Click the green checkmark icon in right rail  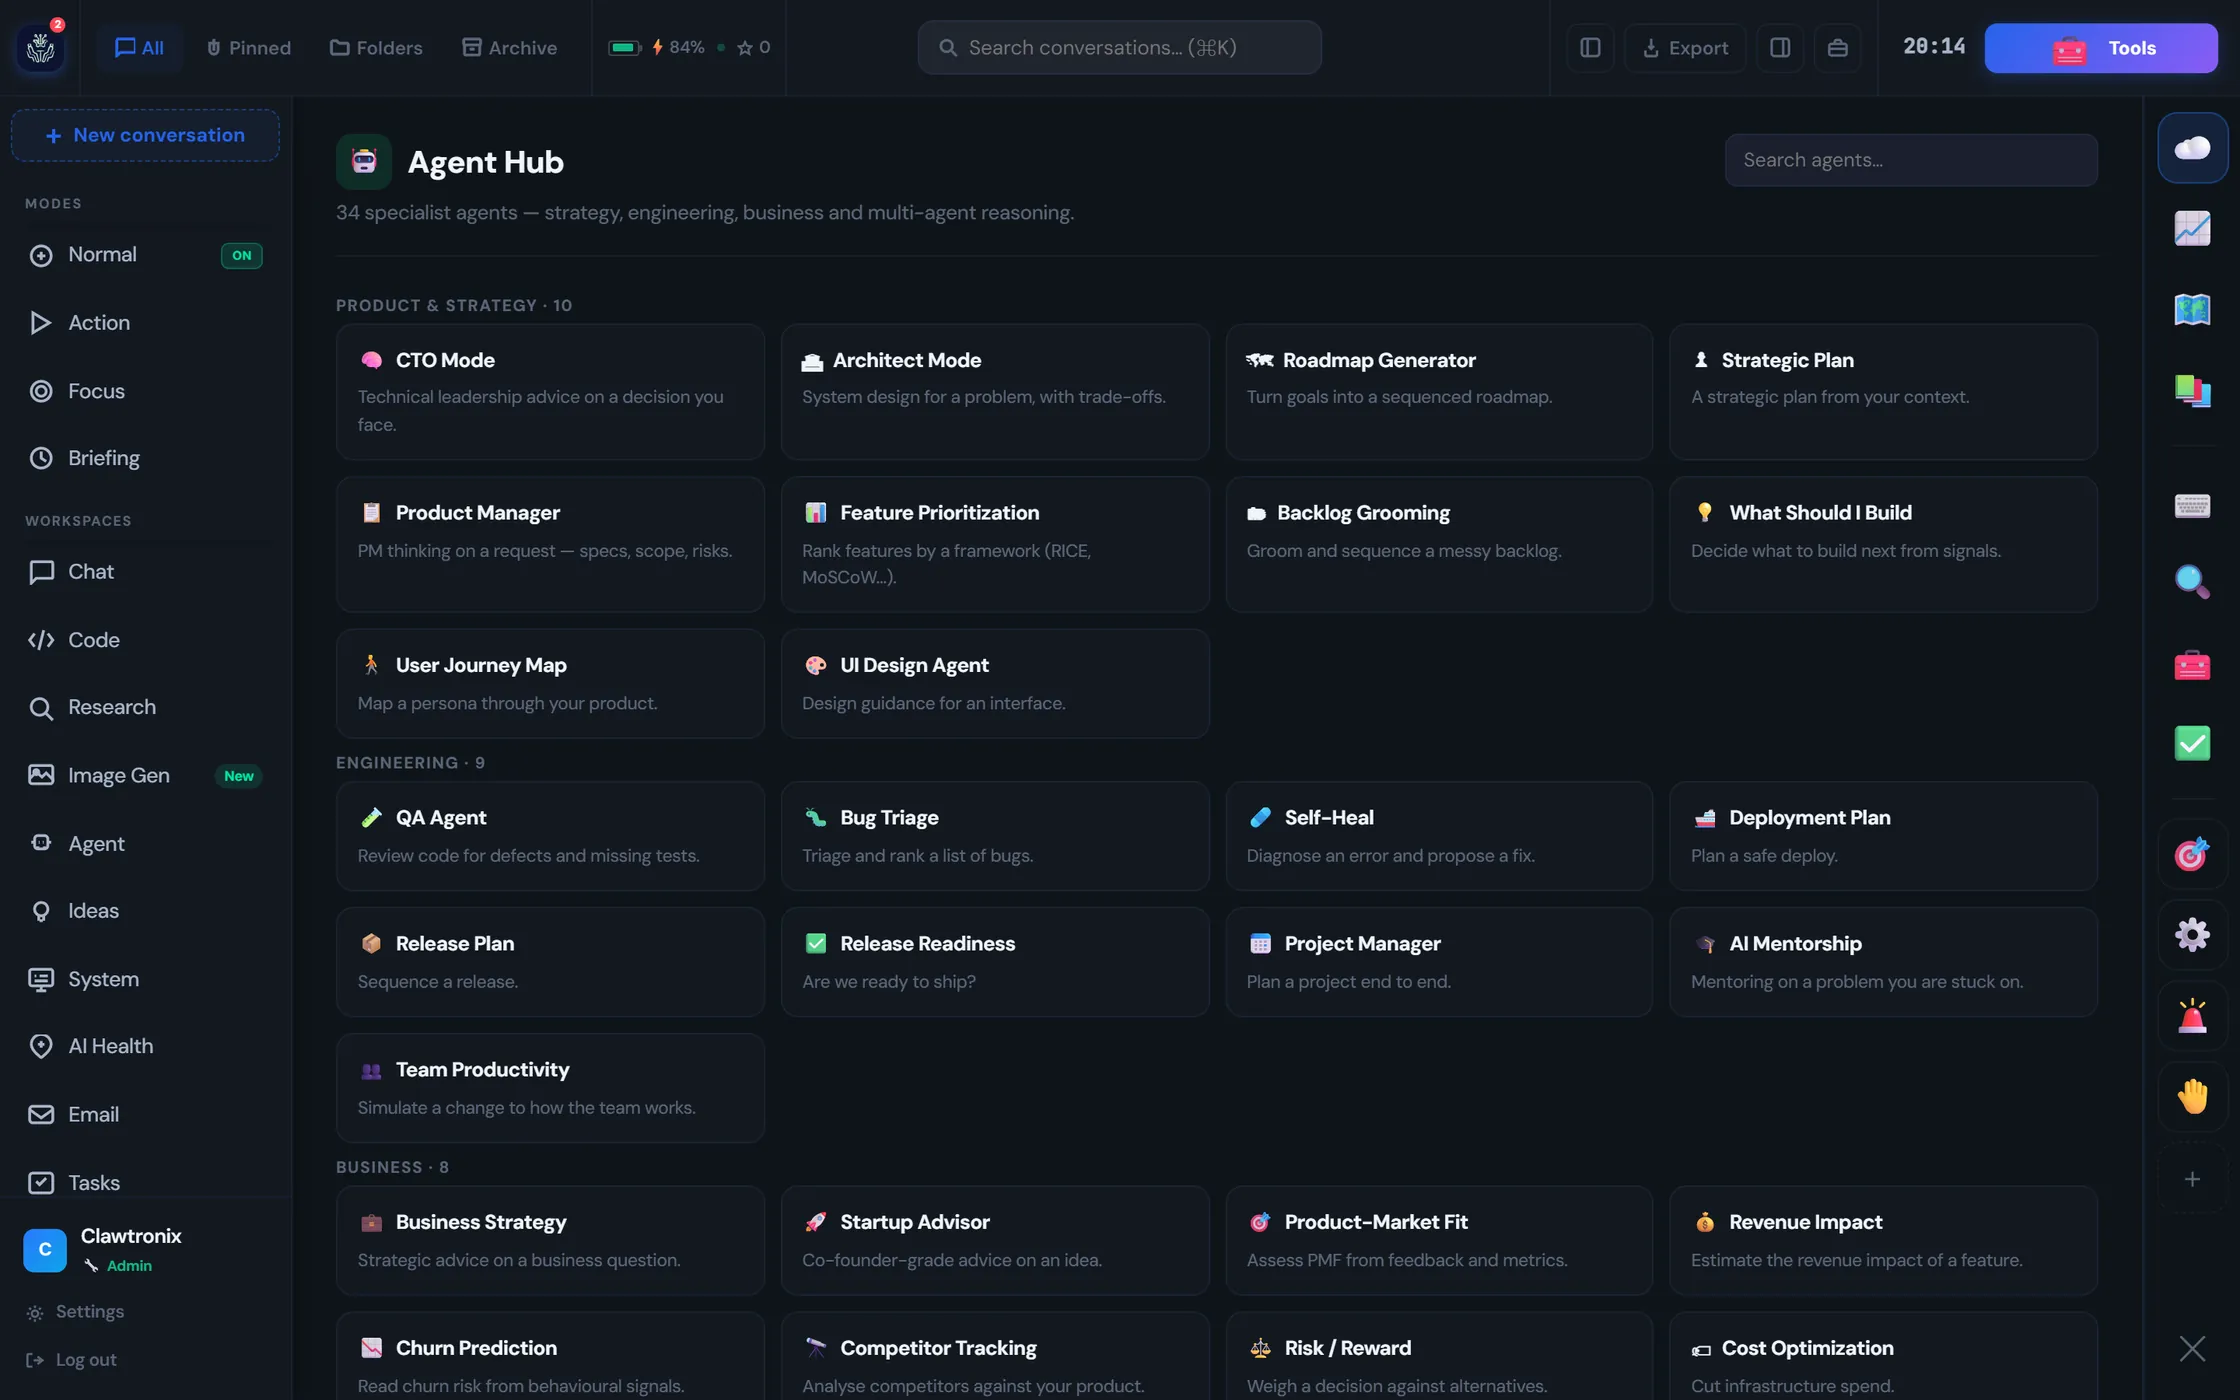point(2192,743)
